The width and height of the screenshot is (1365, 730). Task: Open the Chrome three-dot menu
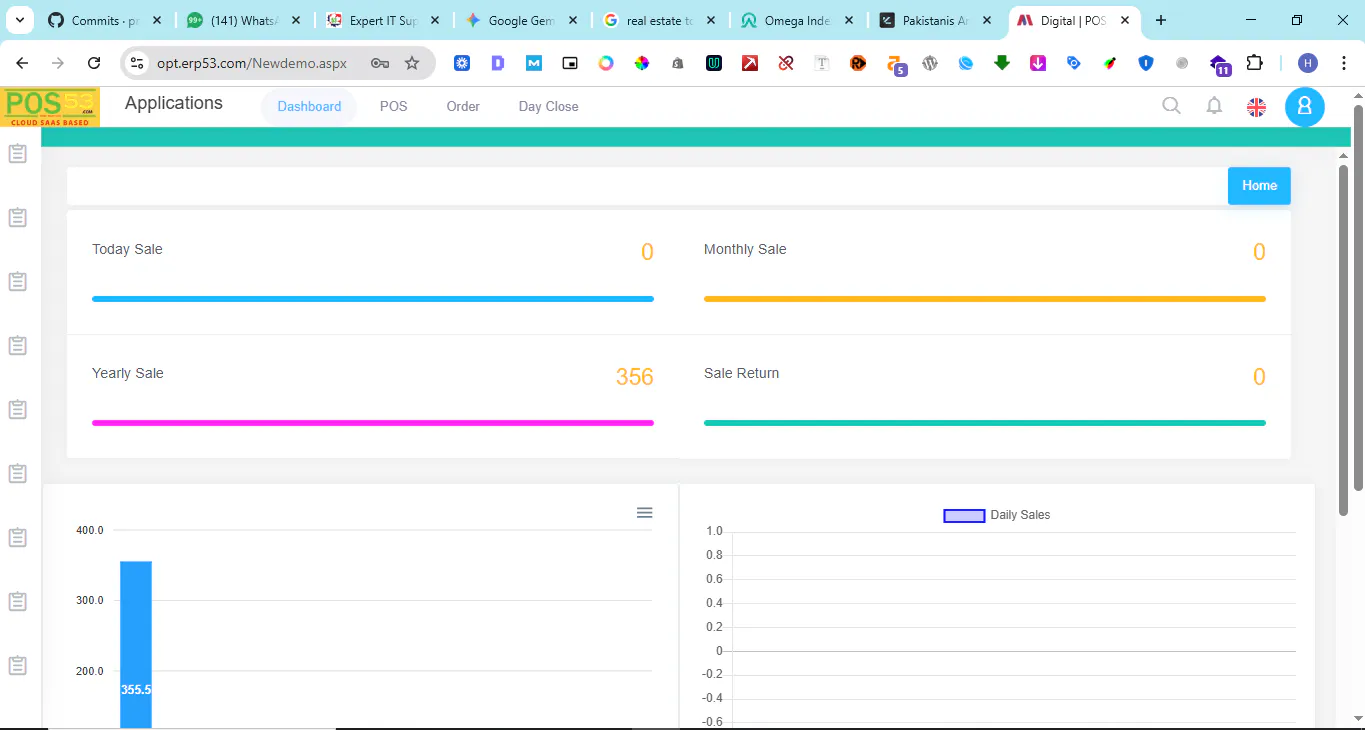click(1343, 63)
